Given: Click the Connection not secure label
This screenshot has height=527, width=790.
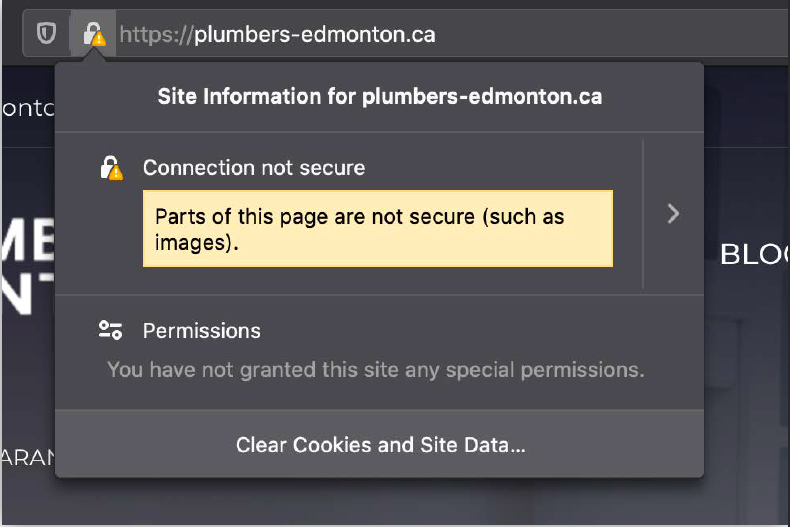Looking at the screenshot, I should coord(254,168).
